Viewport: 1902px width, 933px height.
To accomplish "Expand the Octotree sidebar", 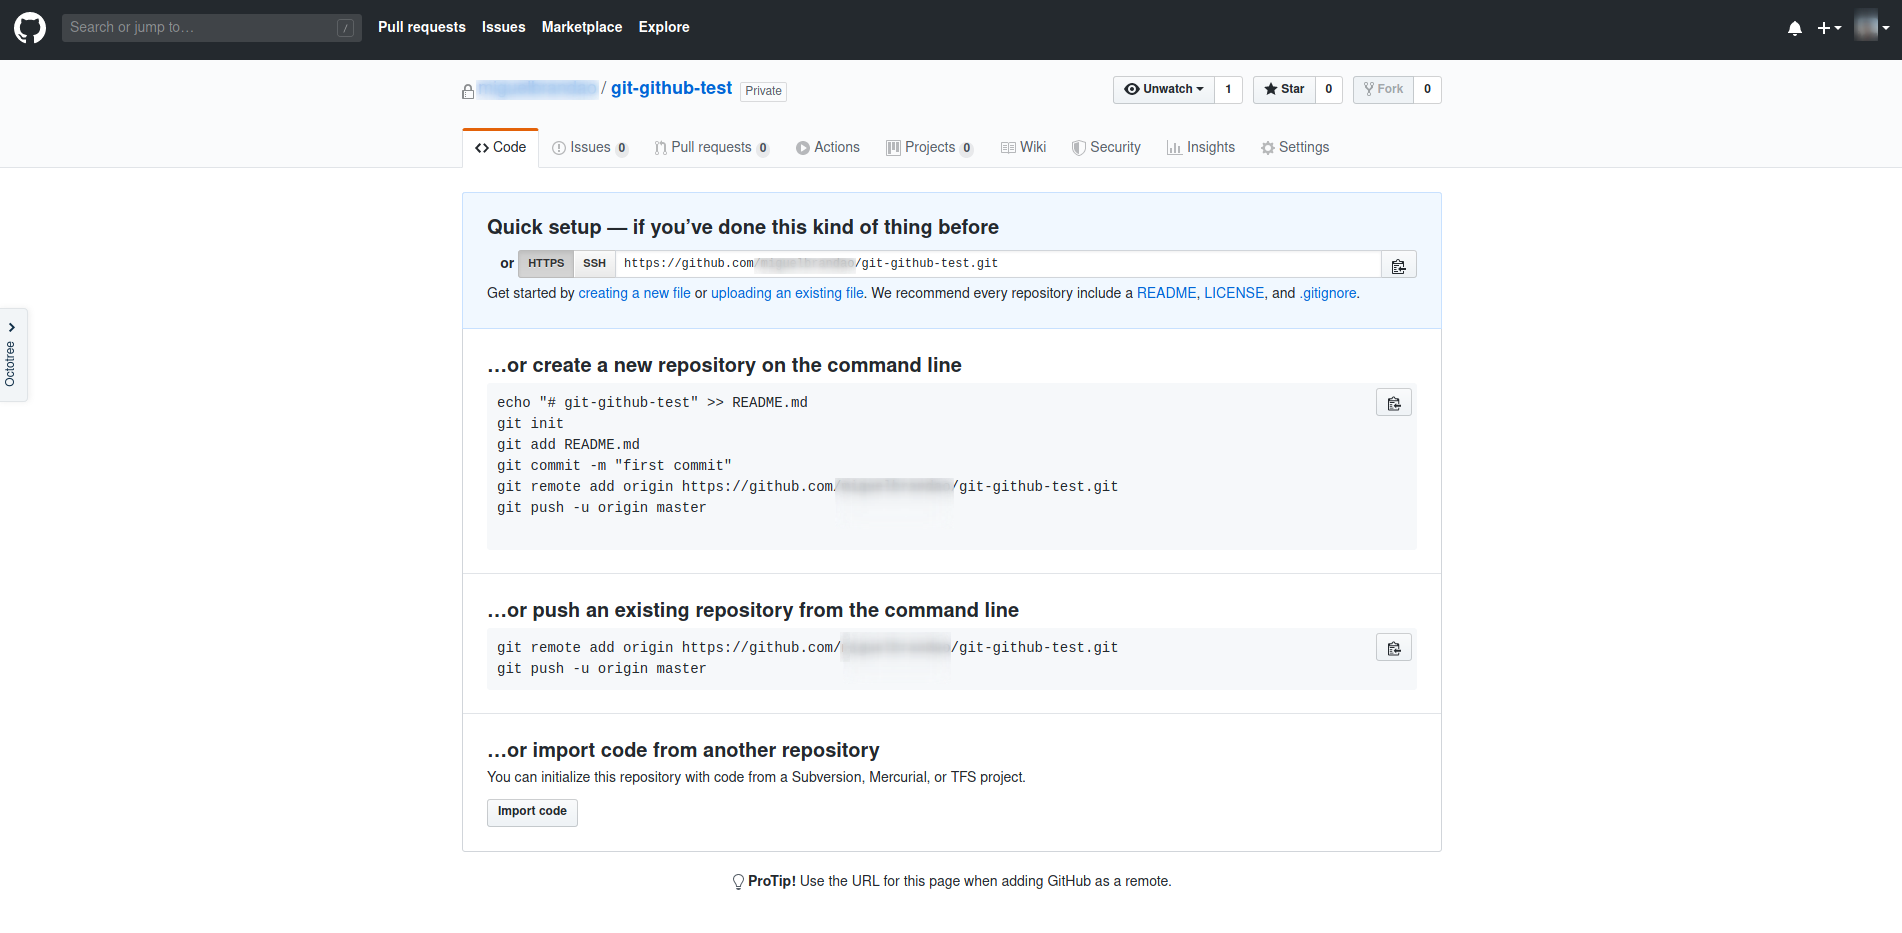I will [x=13, y=355].
